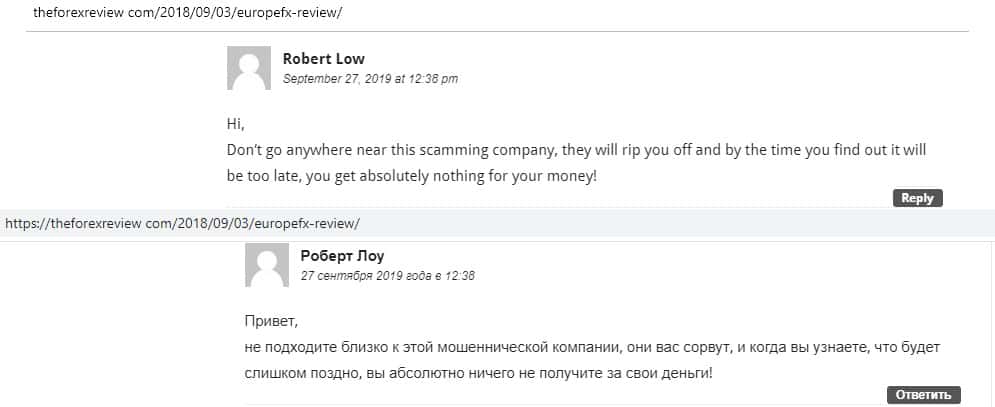
Task: Click the September 27, 2019 timestamp
Action: tap(370, 78)
